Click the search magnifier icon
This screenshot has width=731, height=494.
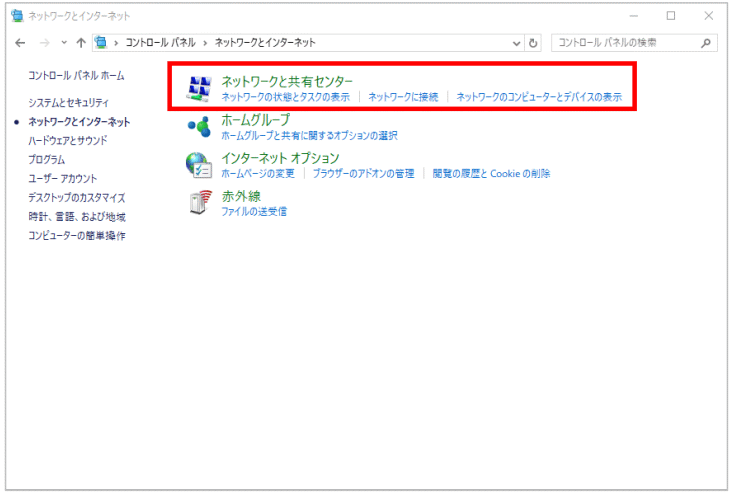pyautogui.click(x=706, y=43)
